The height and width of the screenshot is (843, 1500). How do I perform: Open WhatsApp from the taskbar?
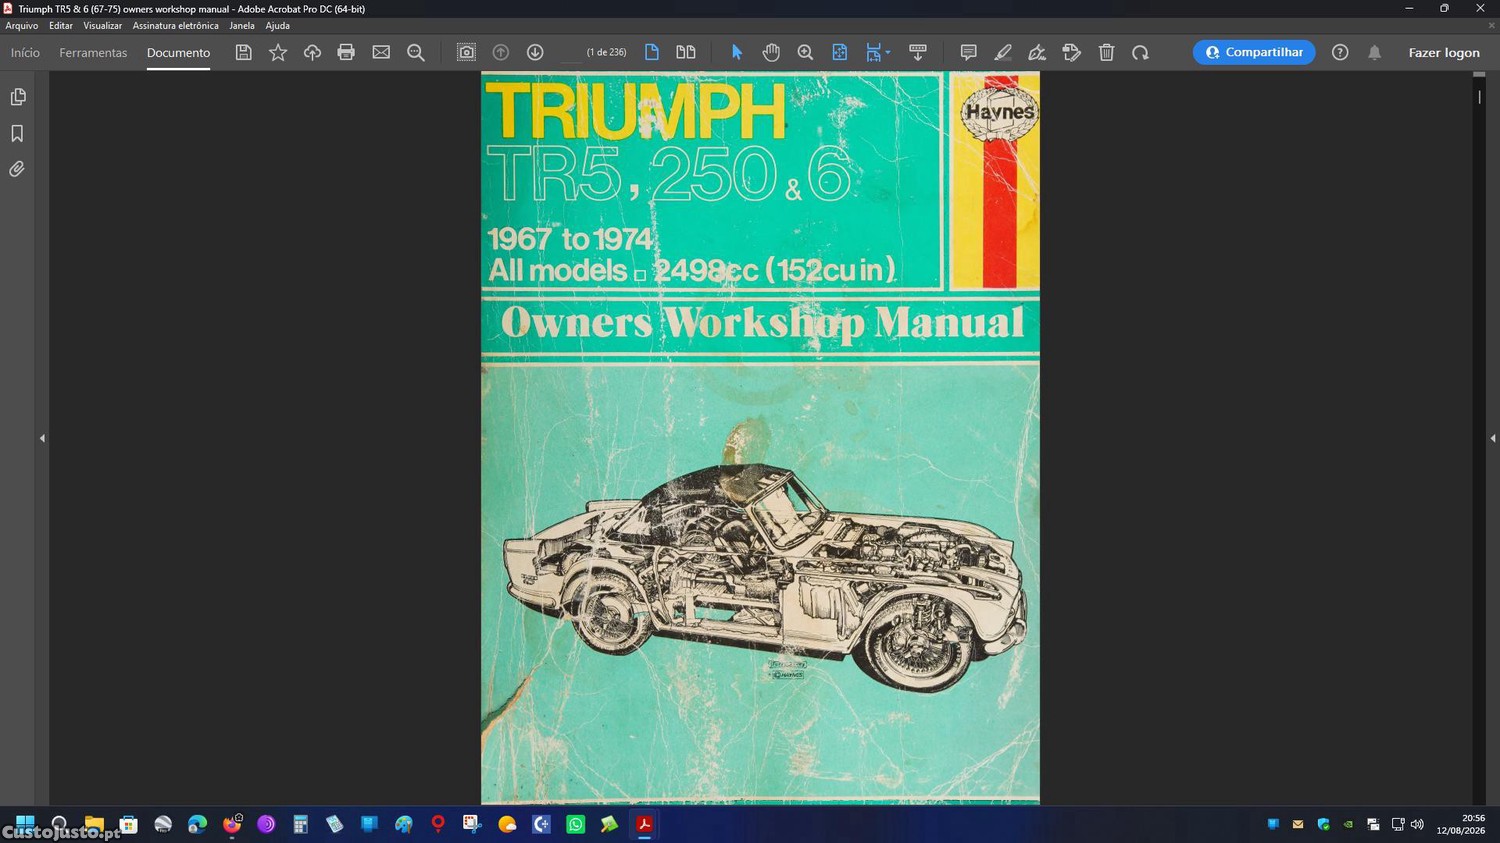pyautogui.click(x=575, y=824)
